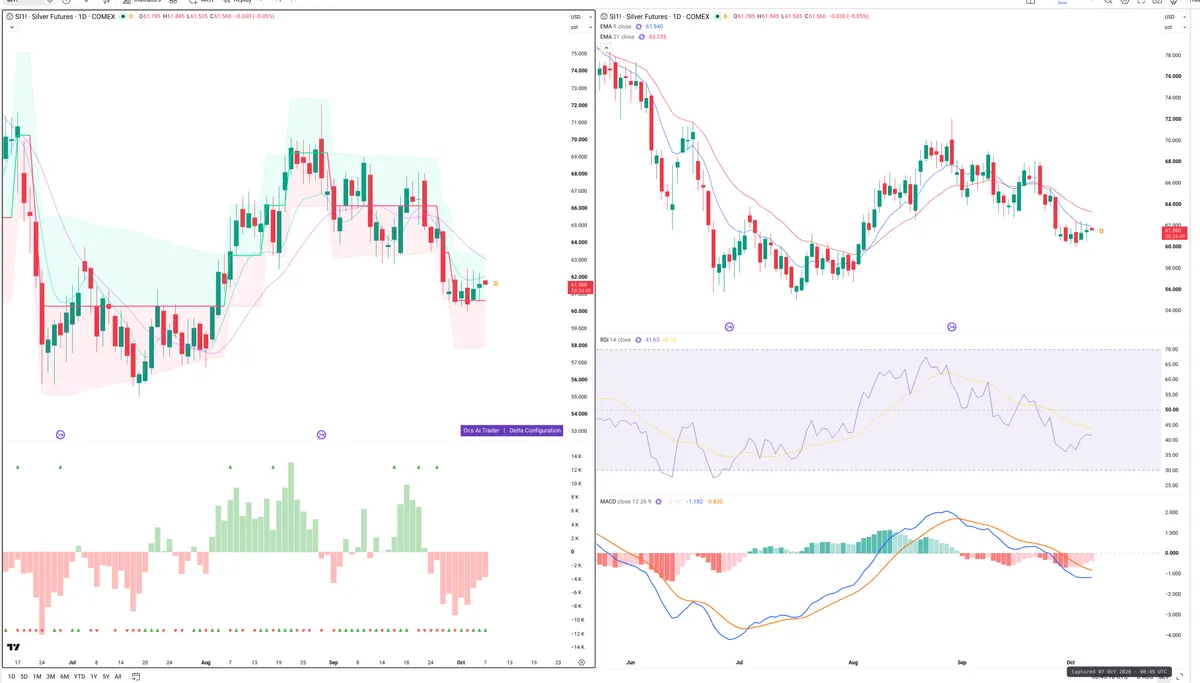The width and height of the screenshot is (1200, 683).
Task: Click the symbol logo icon on left chart
Action: 10,16
